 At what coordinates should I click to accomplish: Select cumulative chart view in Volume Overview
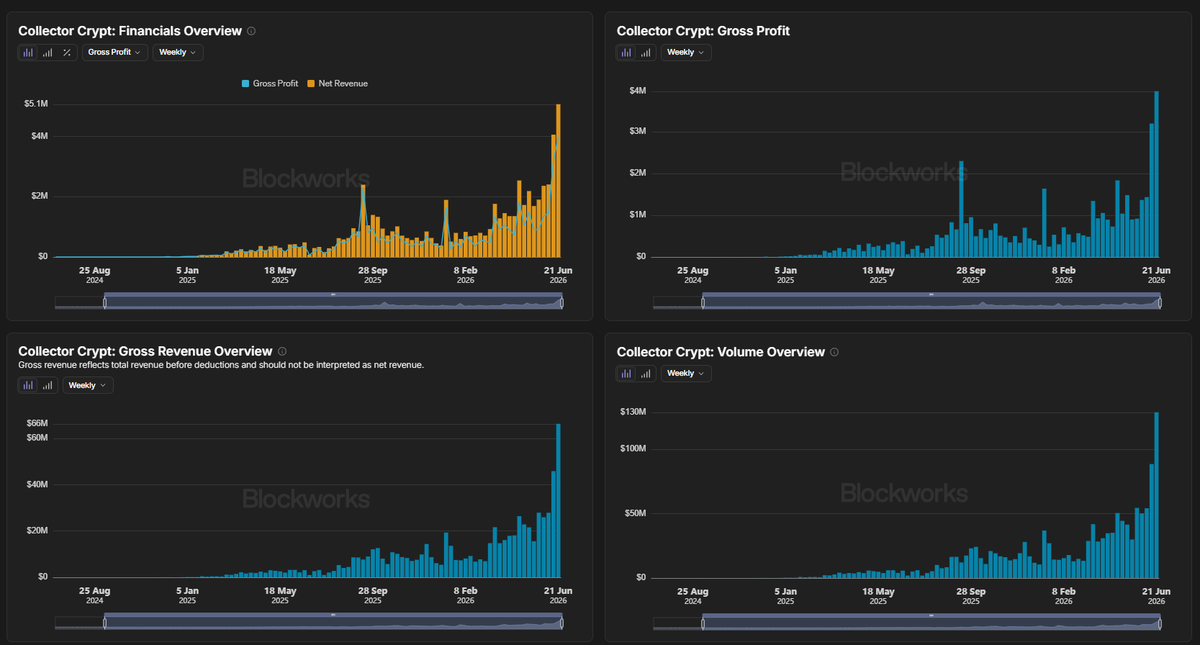[x=646, y=373]
